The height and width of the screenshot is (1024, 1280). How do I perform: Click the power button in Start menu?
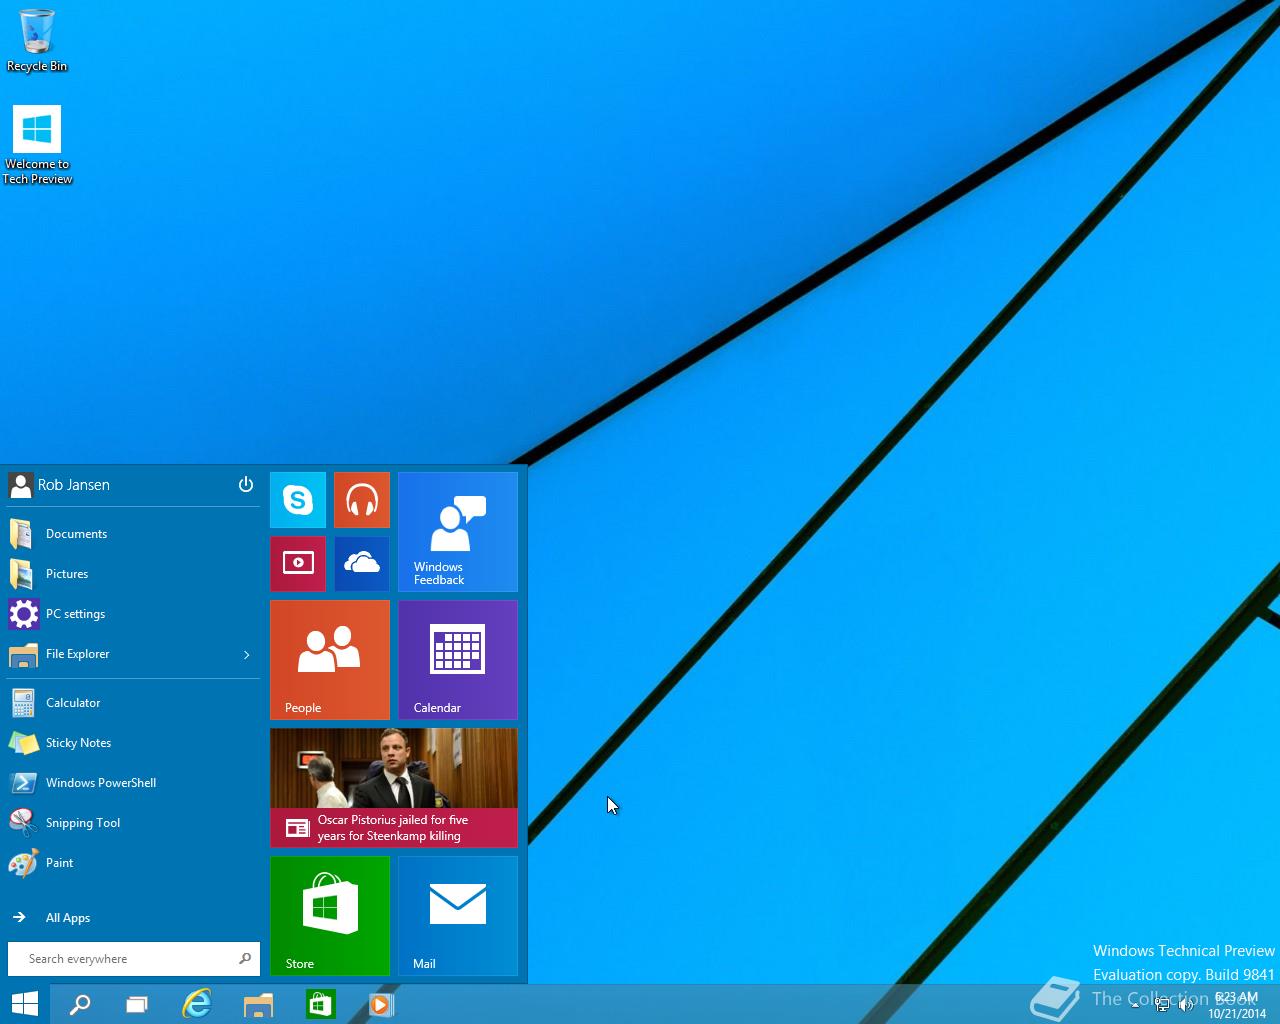pyautogui.click(x=246, y=485)
